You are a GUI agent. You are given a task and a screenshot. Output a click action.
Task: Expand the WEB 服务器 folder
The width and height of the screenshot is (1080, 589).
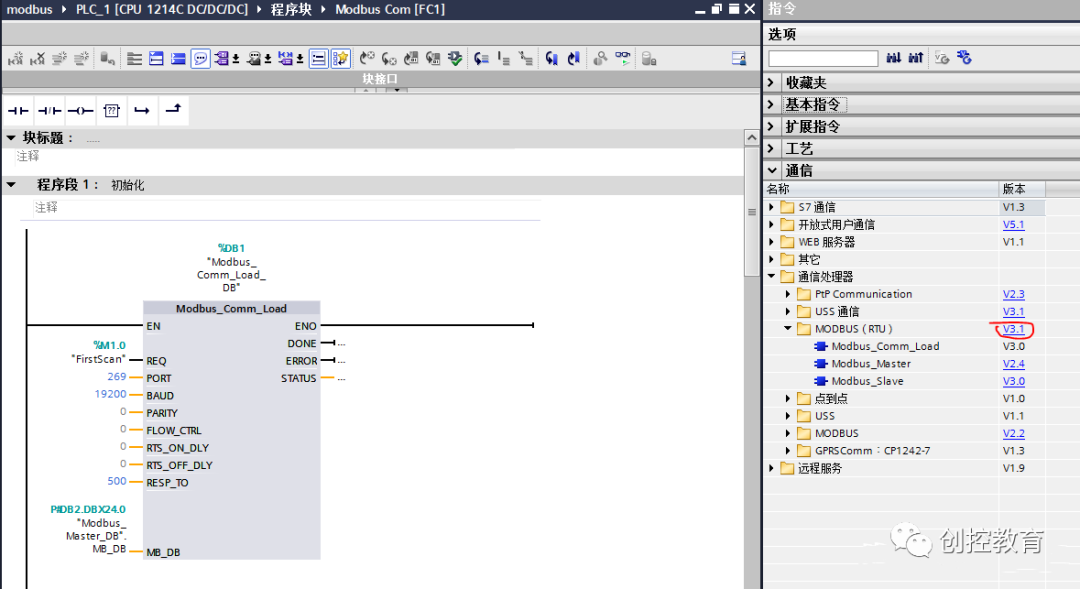(x=771, y=242)
